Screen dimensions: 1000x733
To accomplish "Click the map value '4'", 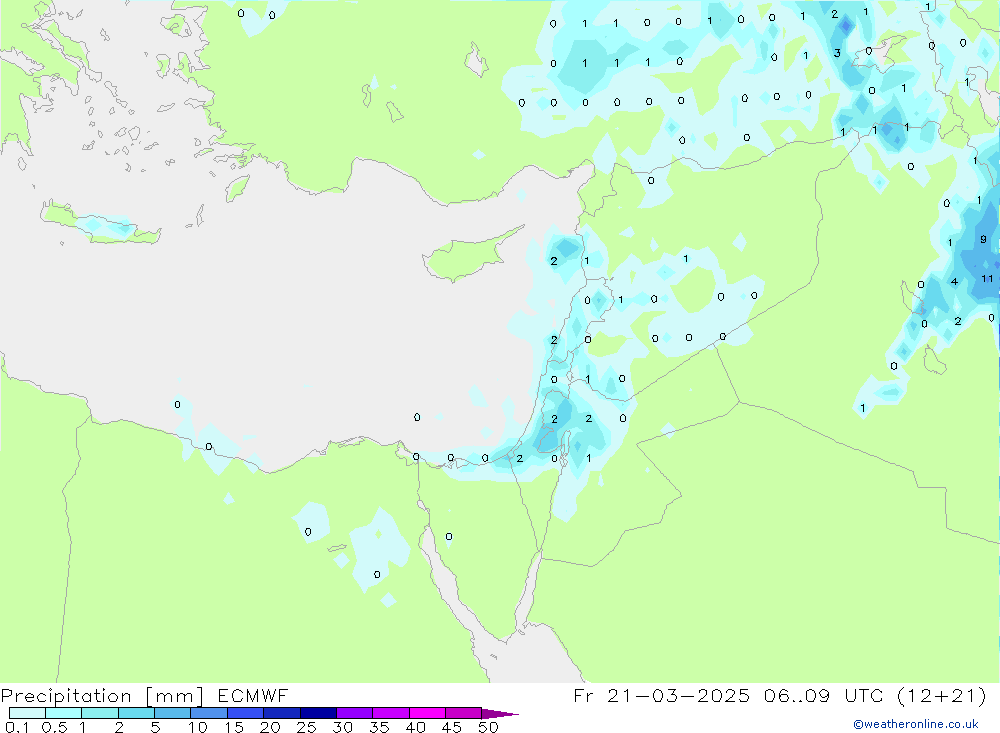I will tap(954, 281).
